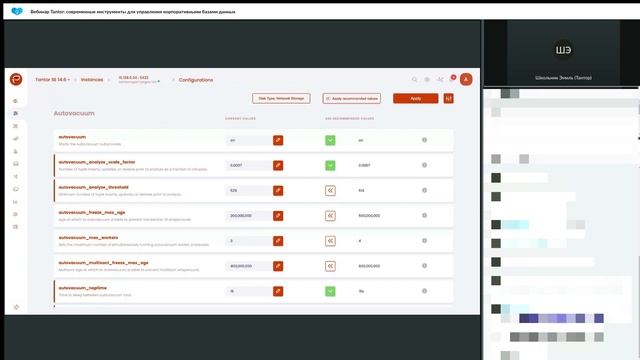The image size is (640, 360).
Task: Apply recommended value to autovacuum_multixact_freeze_max_age
Action: click(x=330, y=266)
